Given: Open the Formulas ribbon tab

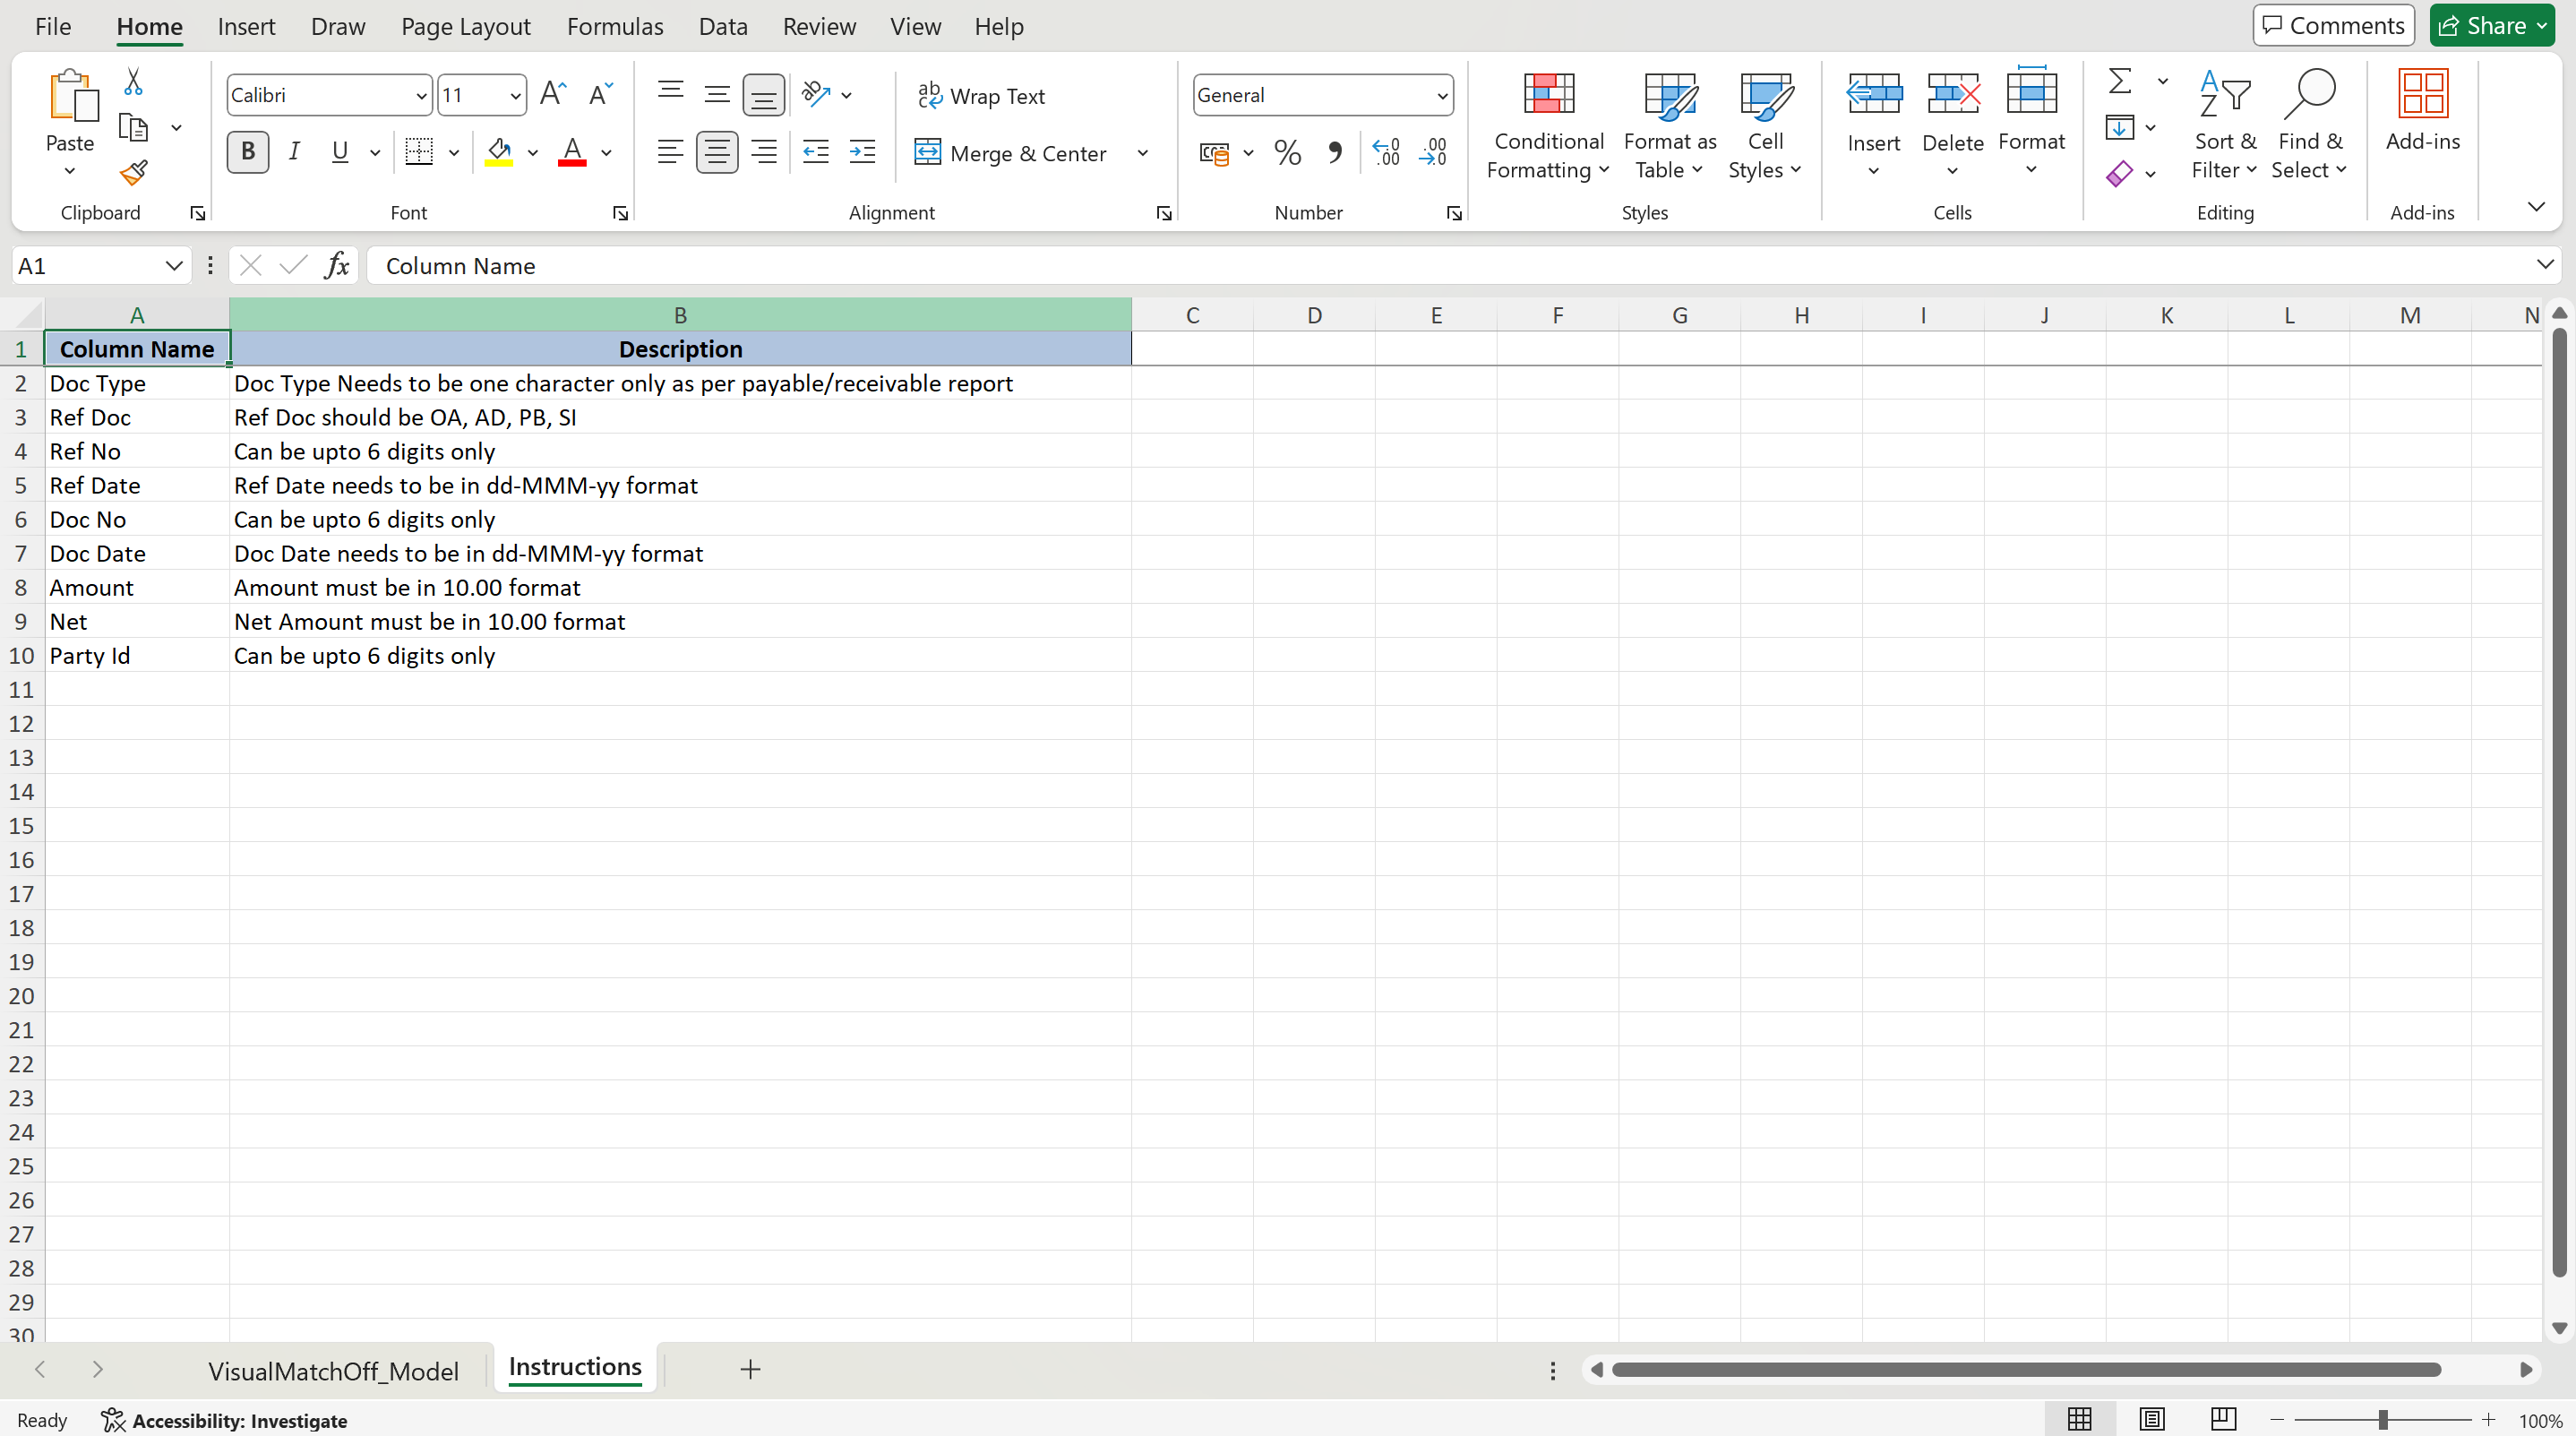Looking at the screenshot, I should (x=614, y=26).
